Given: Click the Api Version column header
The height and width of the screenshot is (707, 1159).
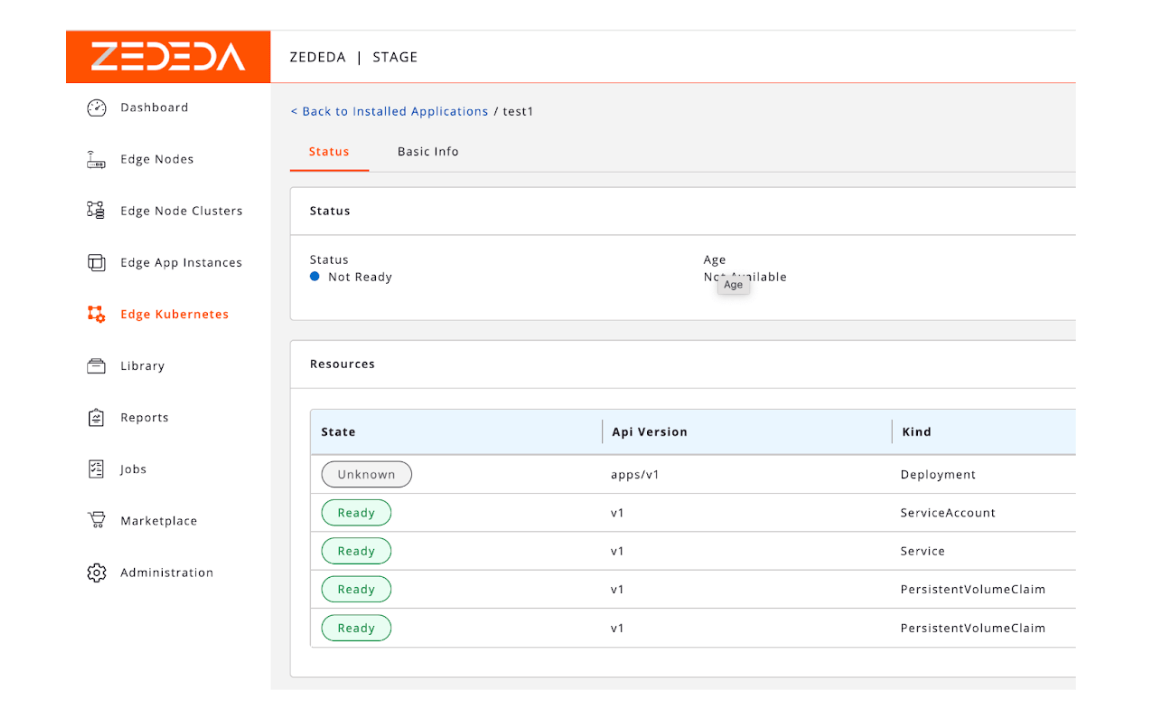Looking at the screenshot, I should pyautogui.click(x=650, y=432).
